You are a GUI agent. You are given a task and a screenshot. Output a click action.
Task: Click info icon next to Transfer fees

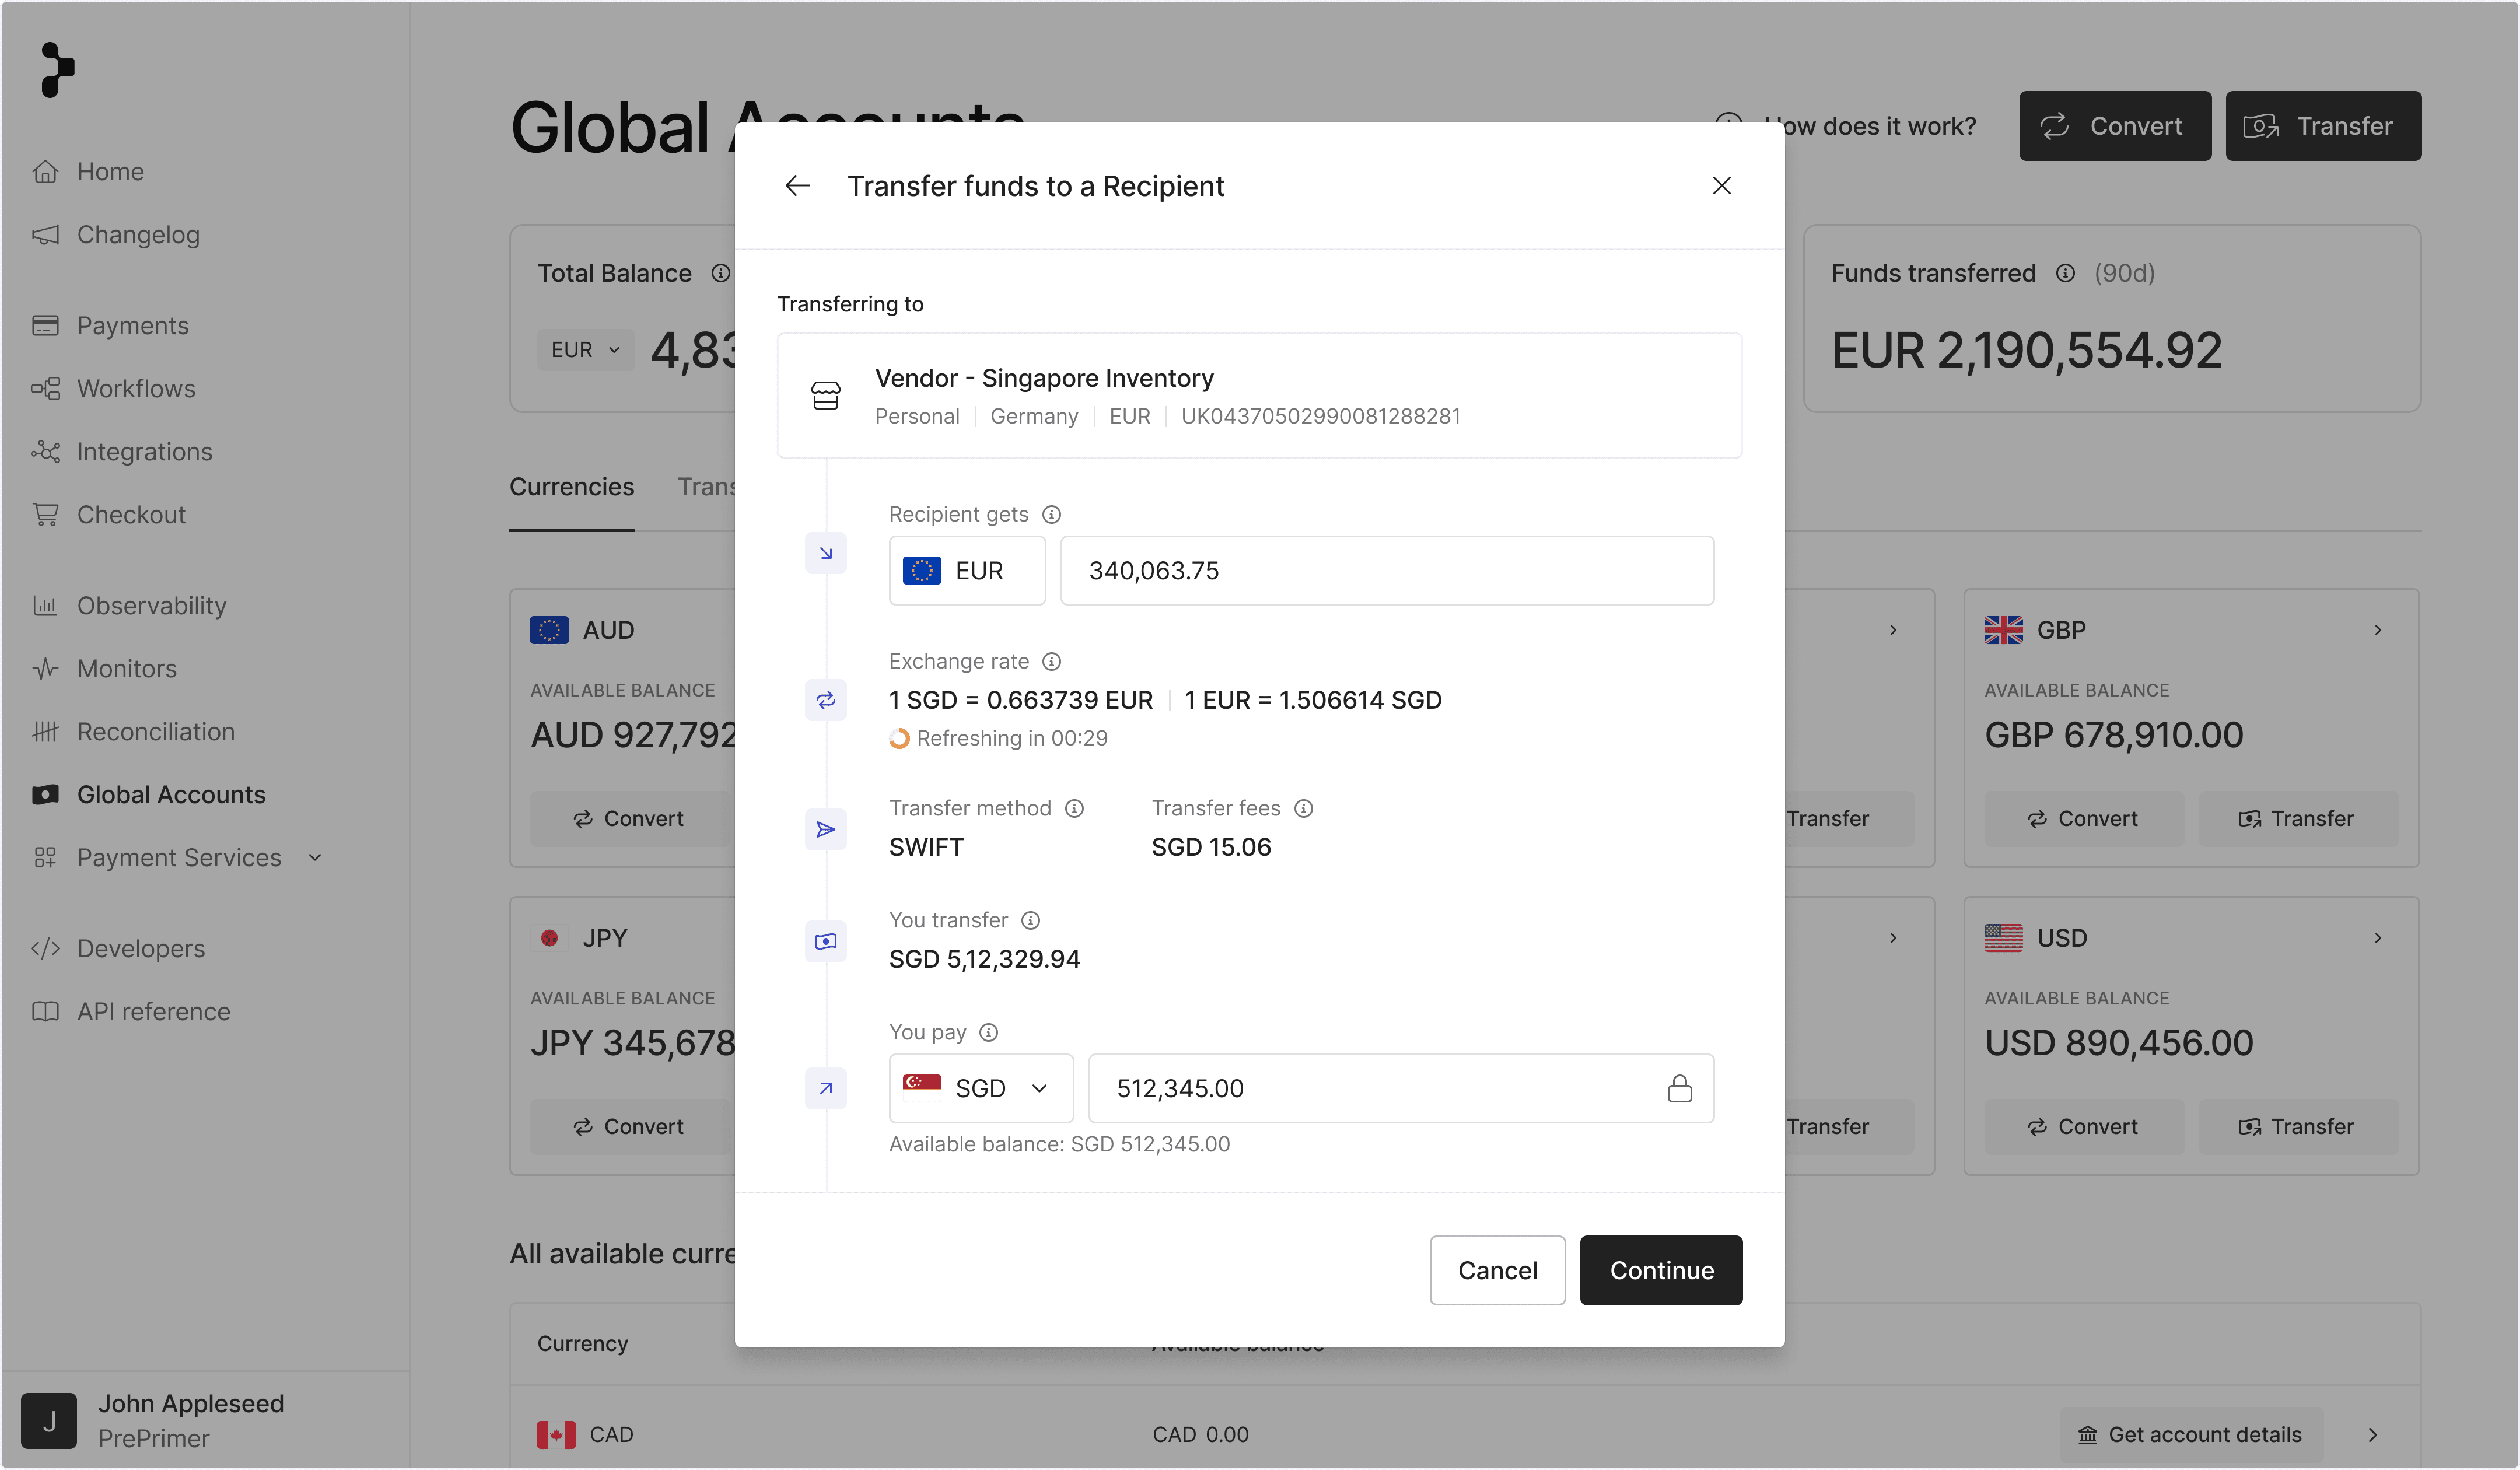[x=1303, y=808]
